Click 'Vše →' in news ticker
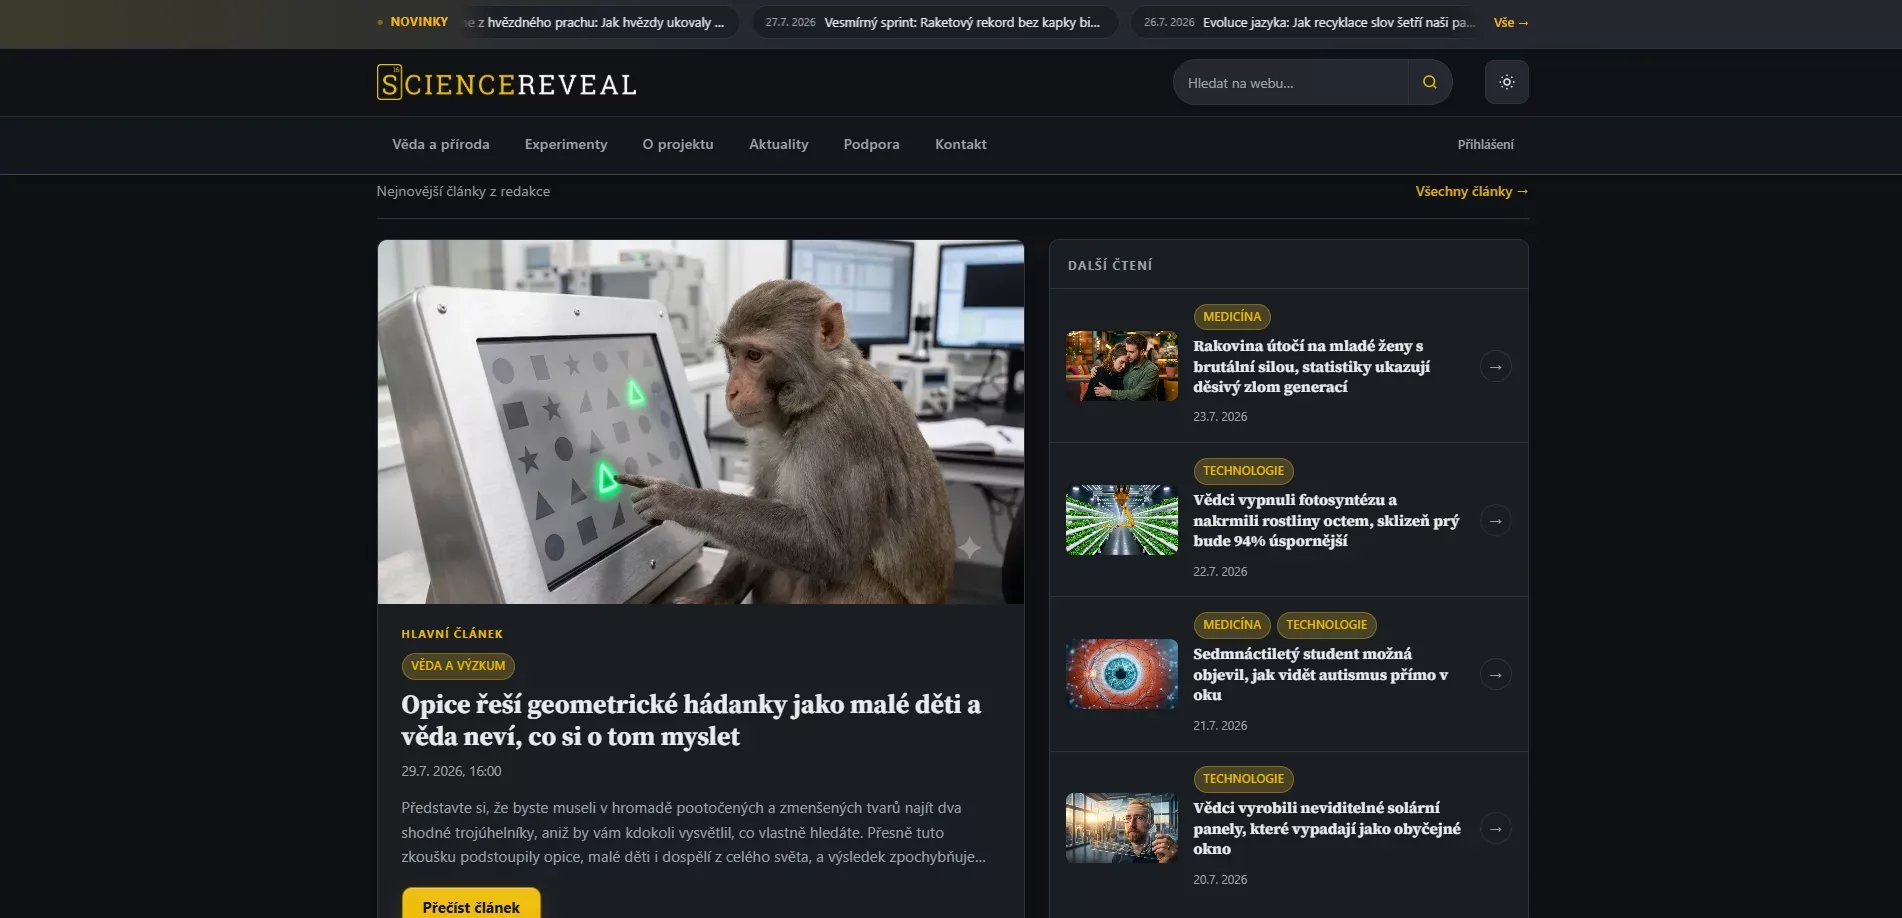This screenshot has width=1902, height=918. (1511, 22)
